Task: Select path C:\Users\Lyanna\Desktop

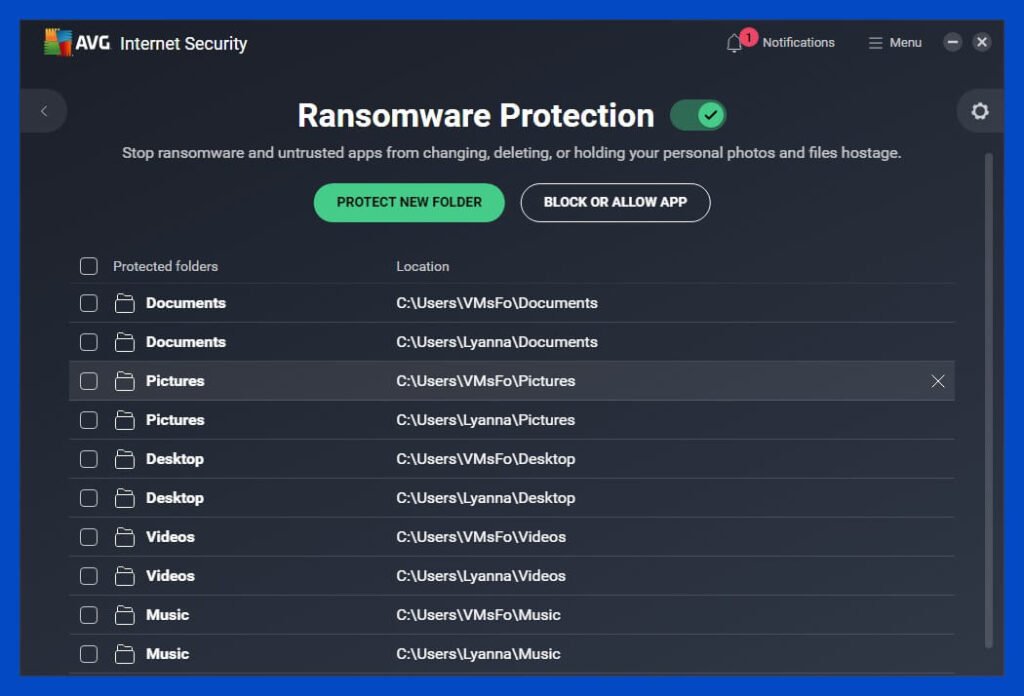Action: pyautogui.click(x=486, y=498)
